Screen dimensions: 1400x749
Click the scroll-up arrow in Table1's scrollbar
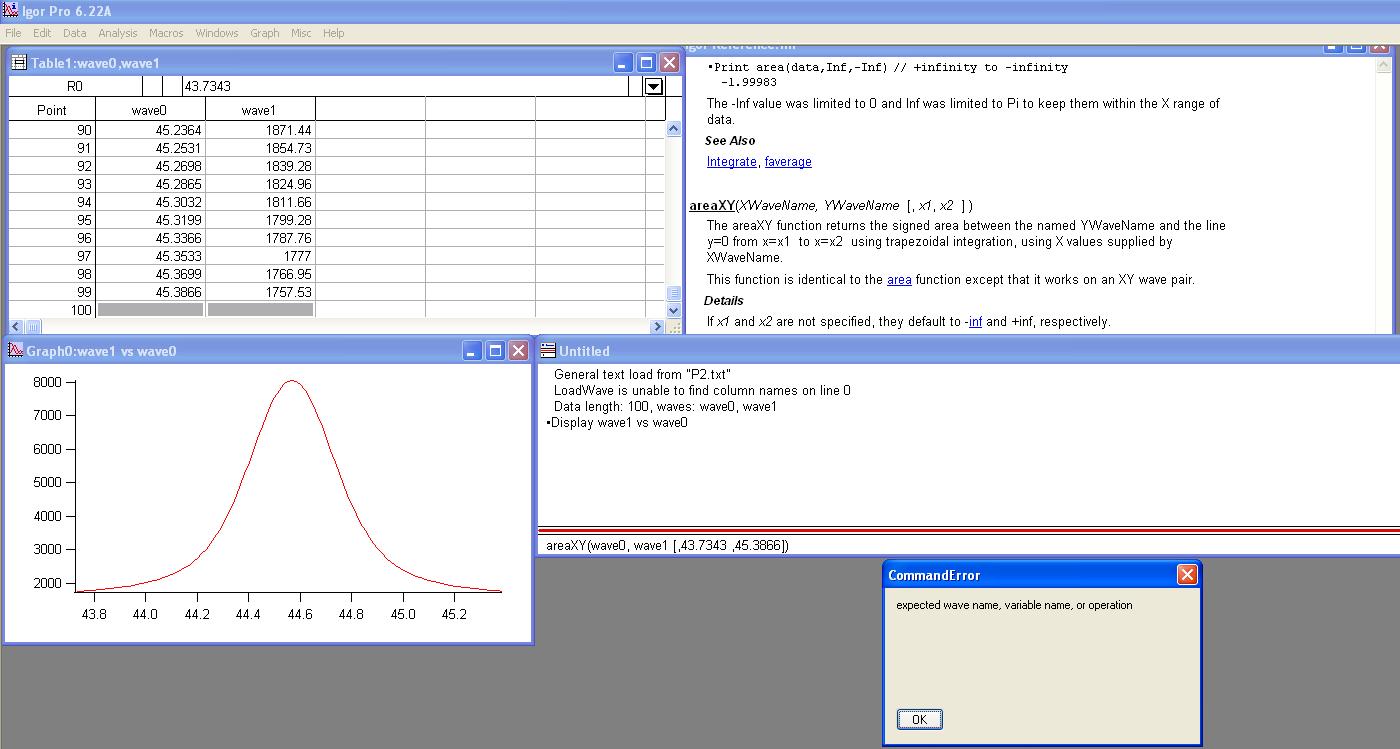[673, 128]
